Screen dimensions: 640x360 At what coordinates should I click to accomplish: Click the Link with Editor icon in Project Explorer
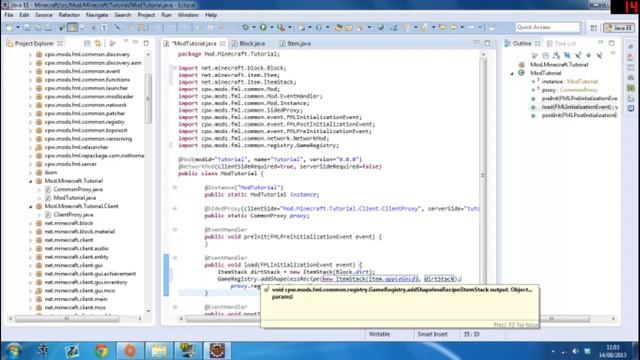point(98,43)
